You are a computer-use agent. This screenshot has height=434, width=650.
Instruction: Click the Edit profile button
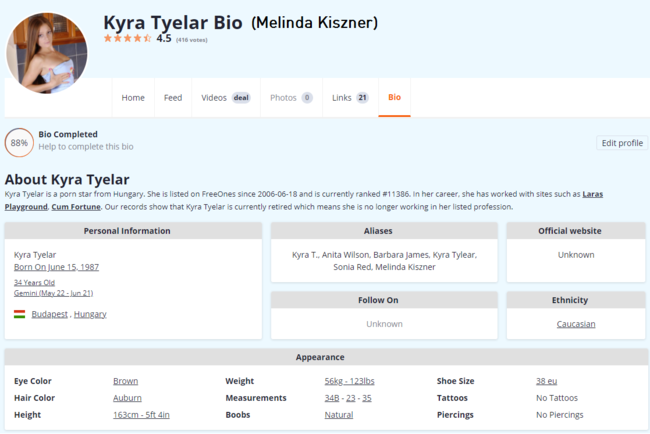pyautogui.click(x=622, y=143)
